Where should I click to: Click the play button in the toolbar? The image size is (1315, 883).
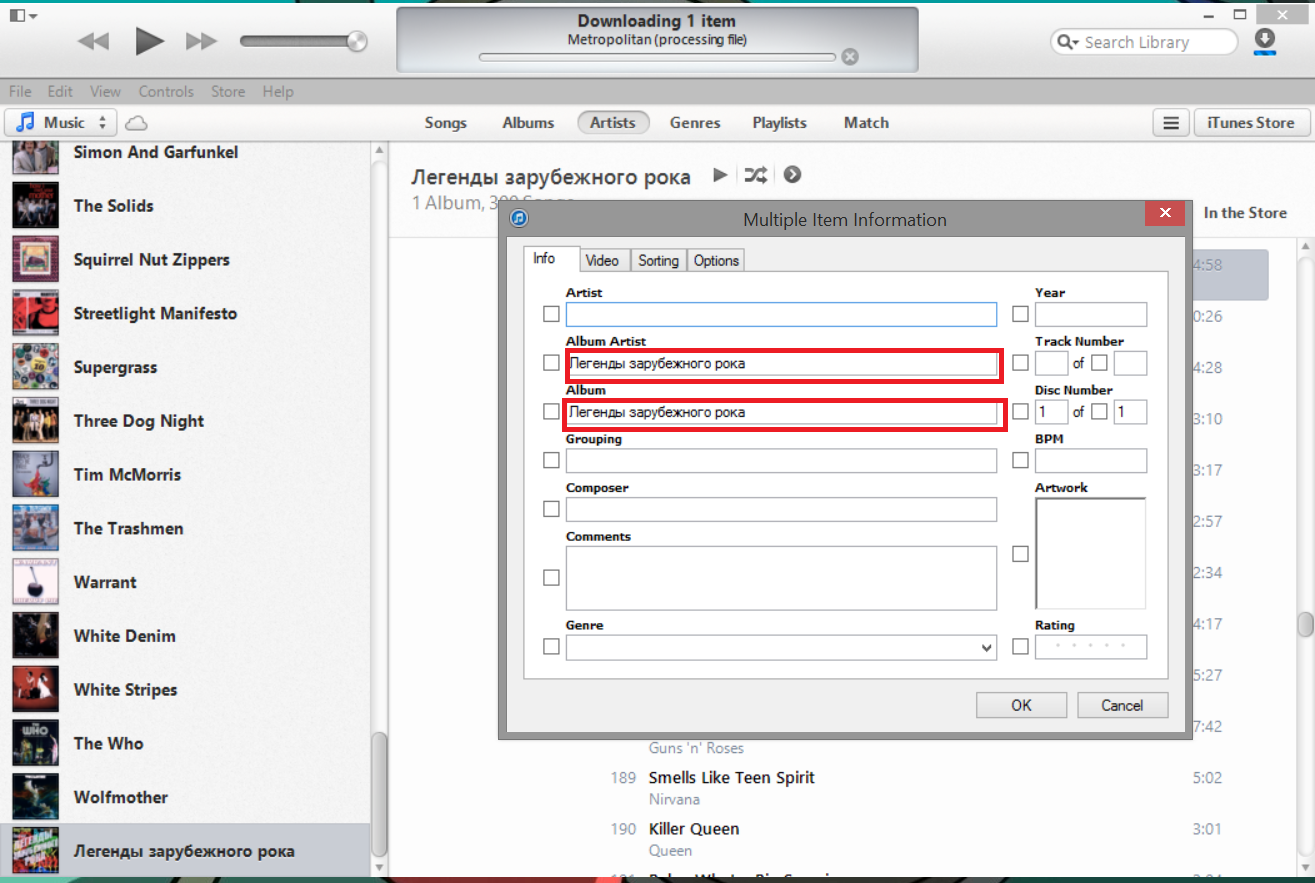(x=149, y=41)
